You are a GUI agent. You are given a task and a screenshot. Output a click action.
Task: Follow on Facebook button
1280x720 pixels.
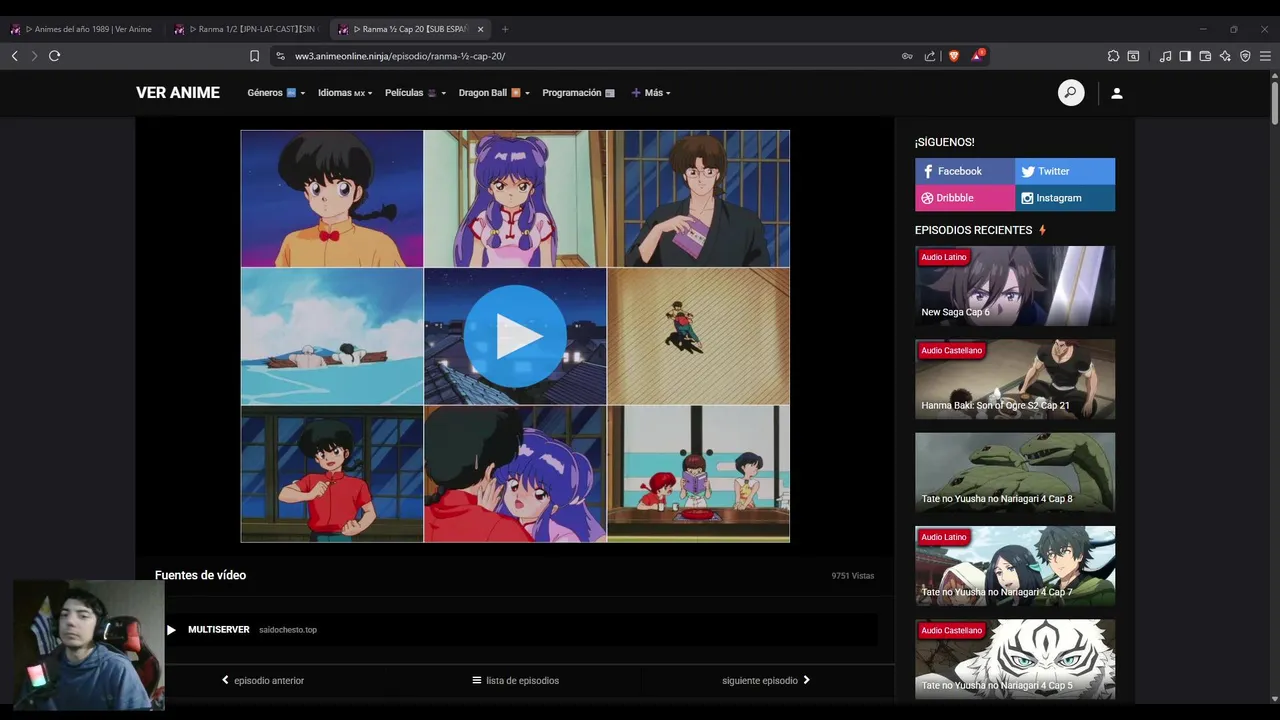(x=965, y=171)
